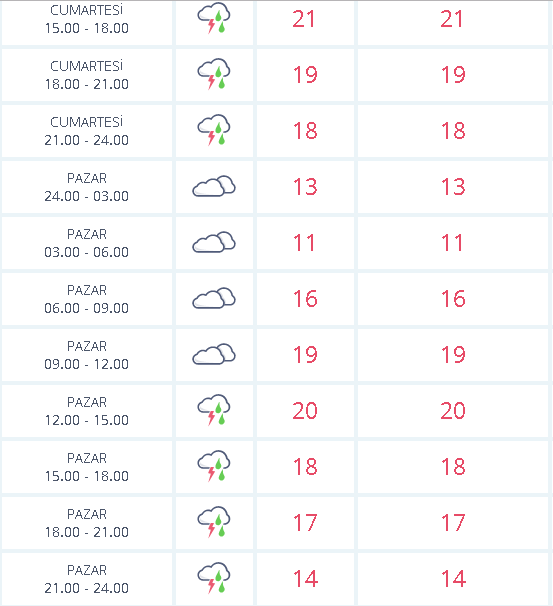Image resolution: width=553 pixels, height=606 pixels.
Task: Click thunderstorm icon for Pazar 21.00 - 24.00
Action: (214, 578)
